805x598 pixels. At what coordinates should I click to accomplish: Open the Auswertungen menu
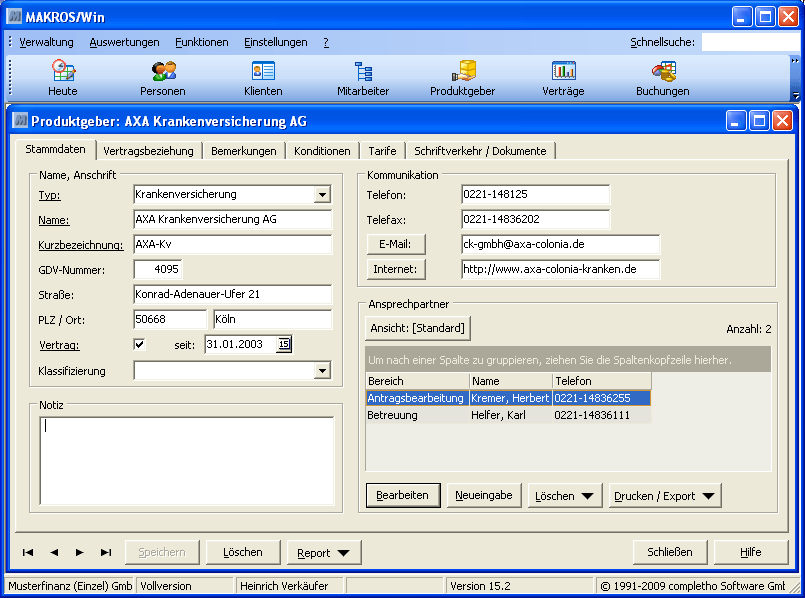click(124, 42)
